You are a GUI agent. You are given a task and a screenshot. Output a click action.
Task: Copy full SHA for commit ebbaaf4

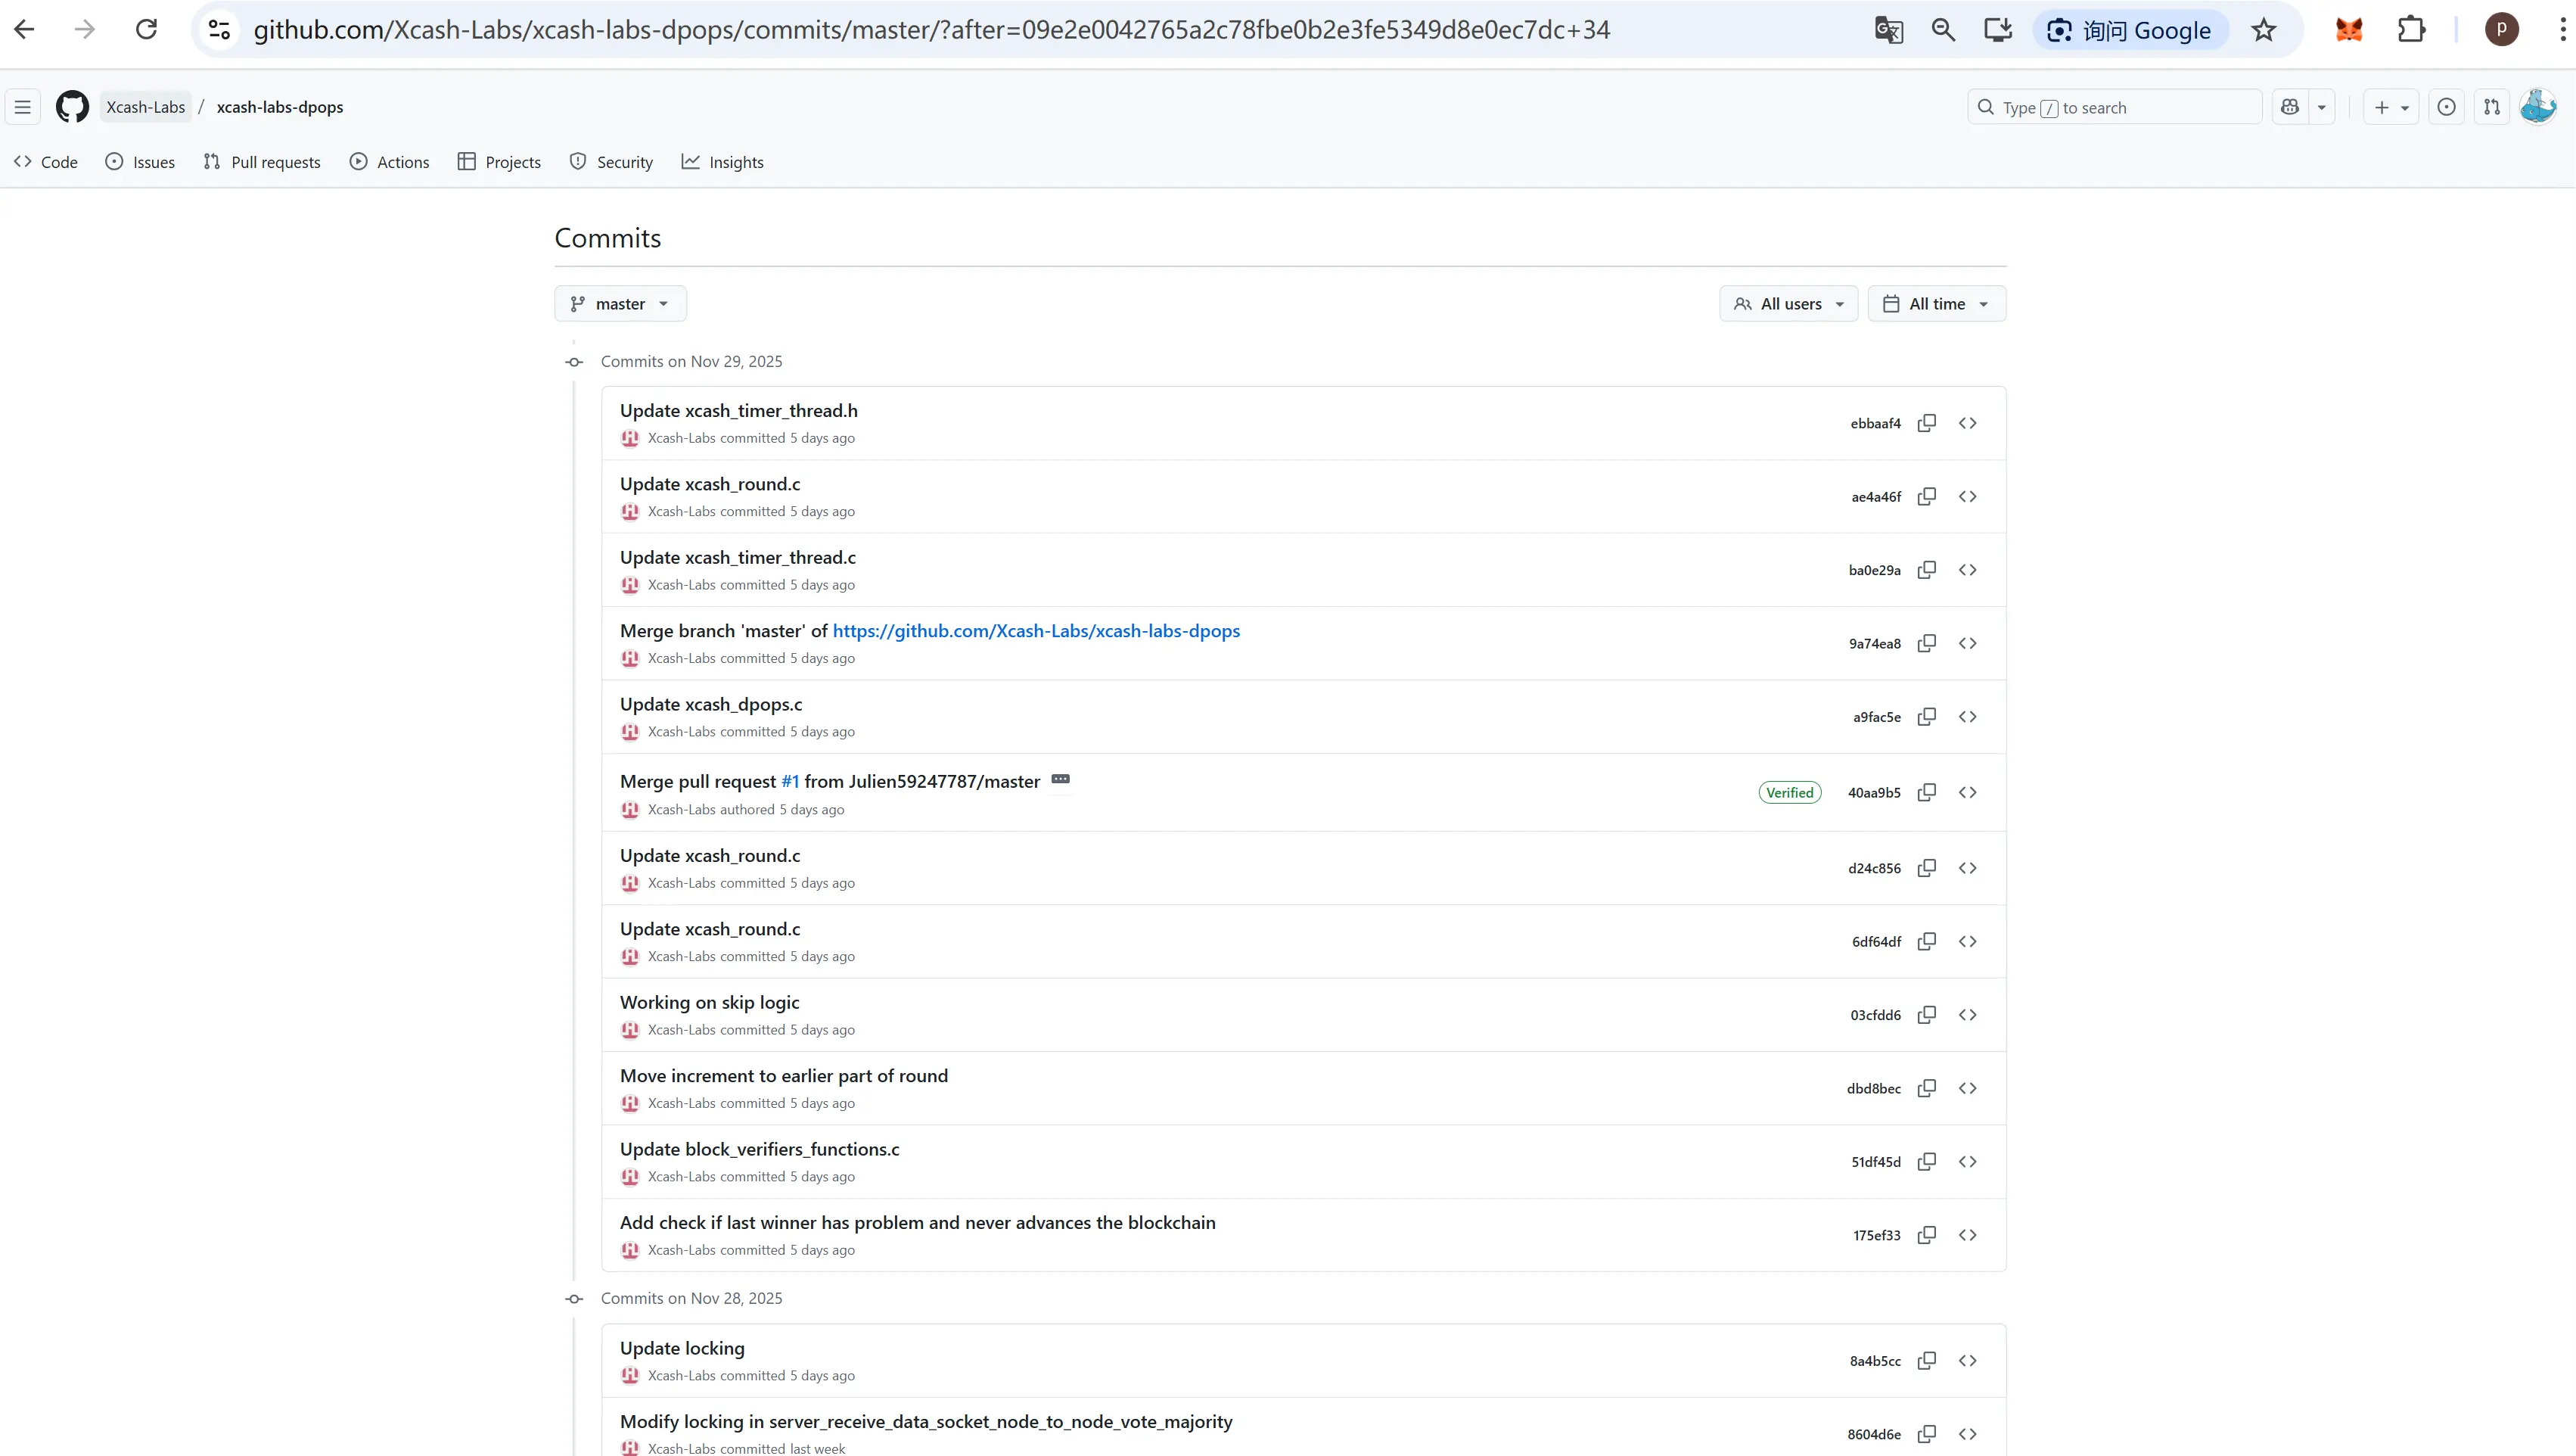pos(1926,423)
